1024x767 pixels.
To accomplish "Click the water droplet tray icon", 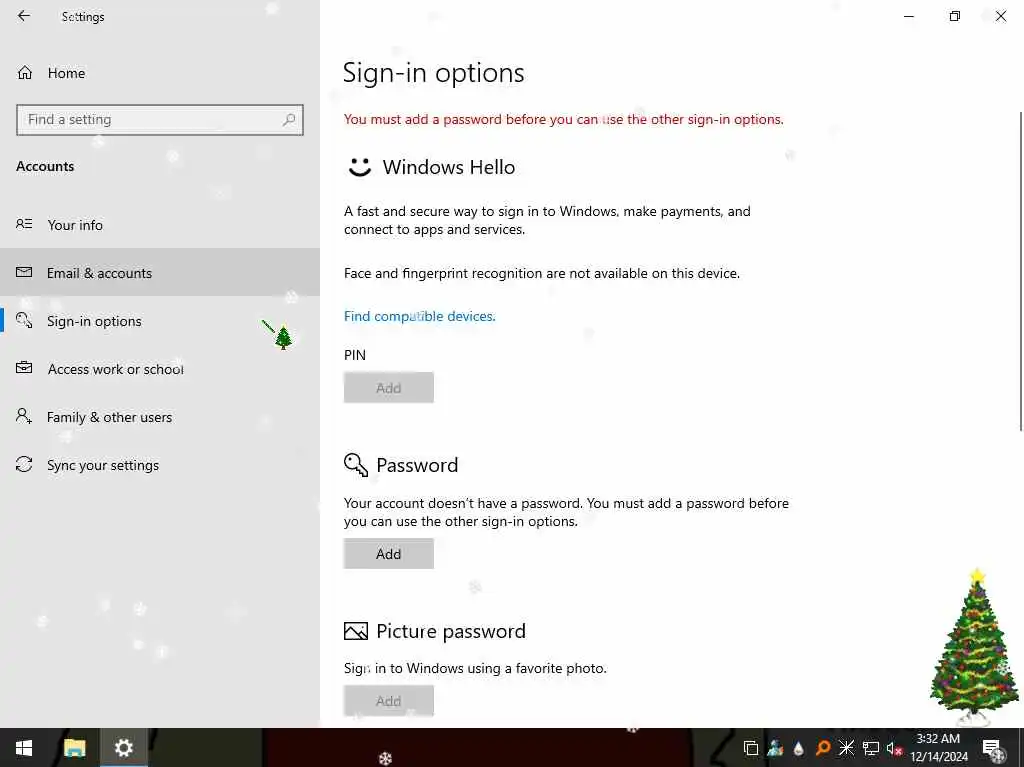I will pos(798,748).
